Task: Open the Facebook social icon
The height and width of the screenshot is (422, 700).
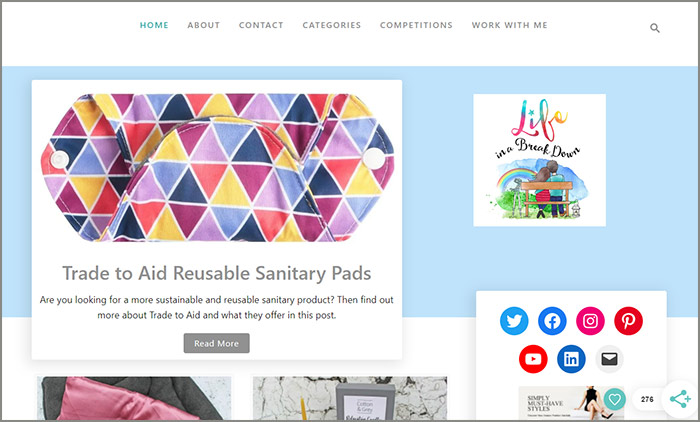Action: pos(552,321)
